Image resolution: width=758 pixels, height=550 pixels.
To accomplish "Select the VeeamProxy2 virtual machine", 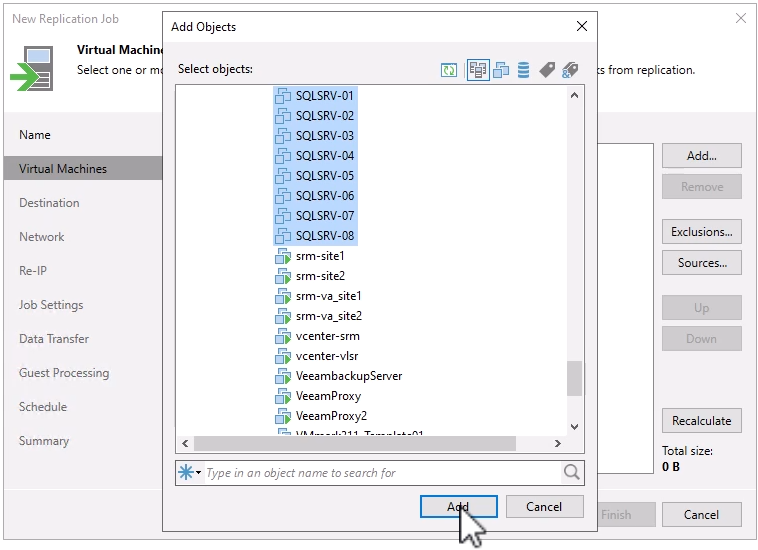I will (x=331, y=416).
